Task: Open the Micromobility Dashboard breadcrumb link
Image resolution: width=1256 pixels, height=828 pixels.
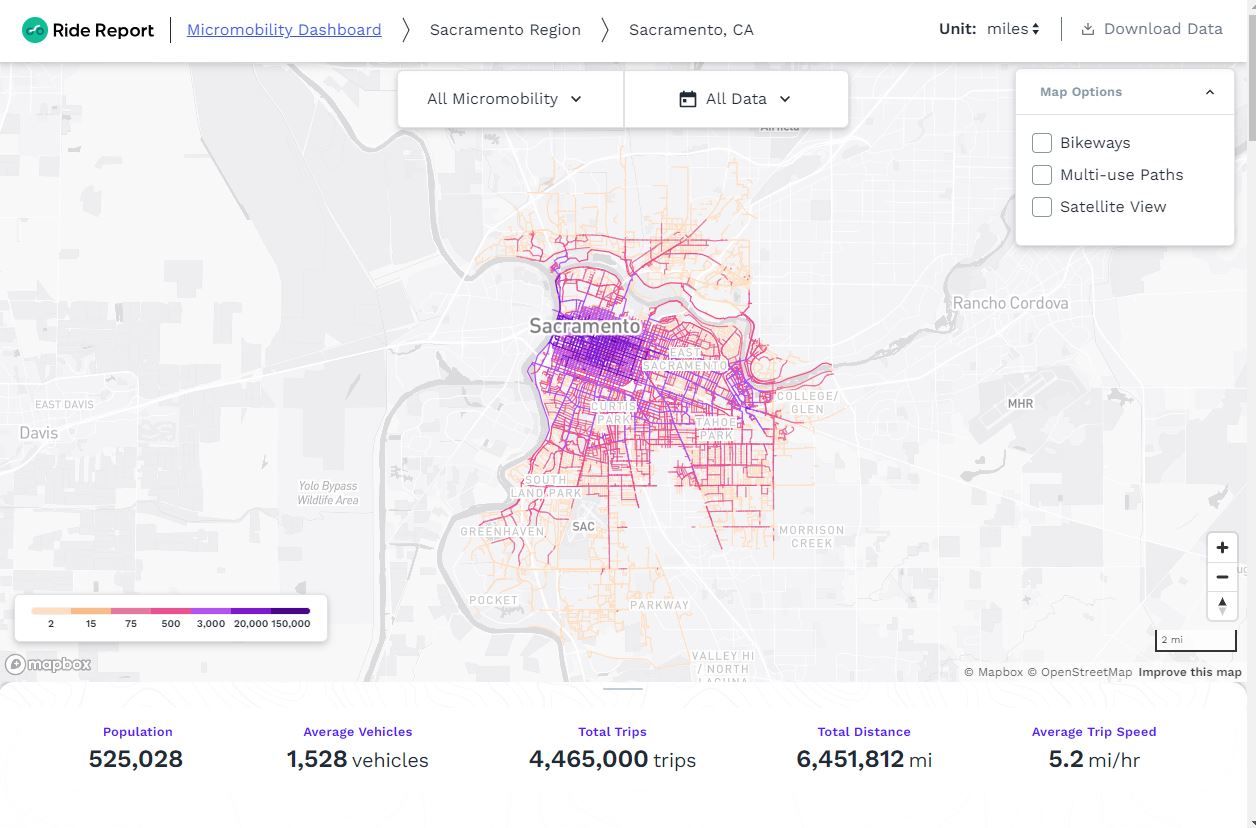Action: coord(284,30)
